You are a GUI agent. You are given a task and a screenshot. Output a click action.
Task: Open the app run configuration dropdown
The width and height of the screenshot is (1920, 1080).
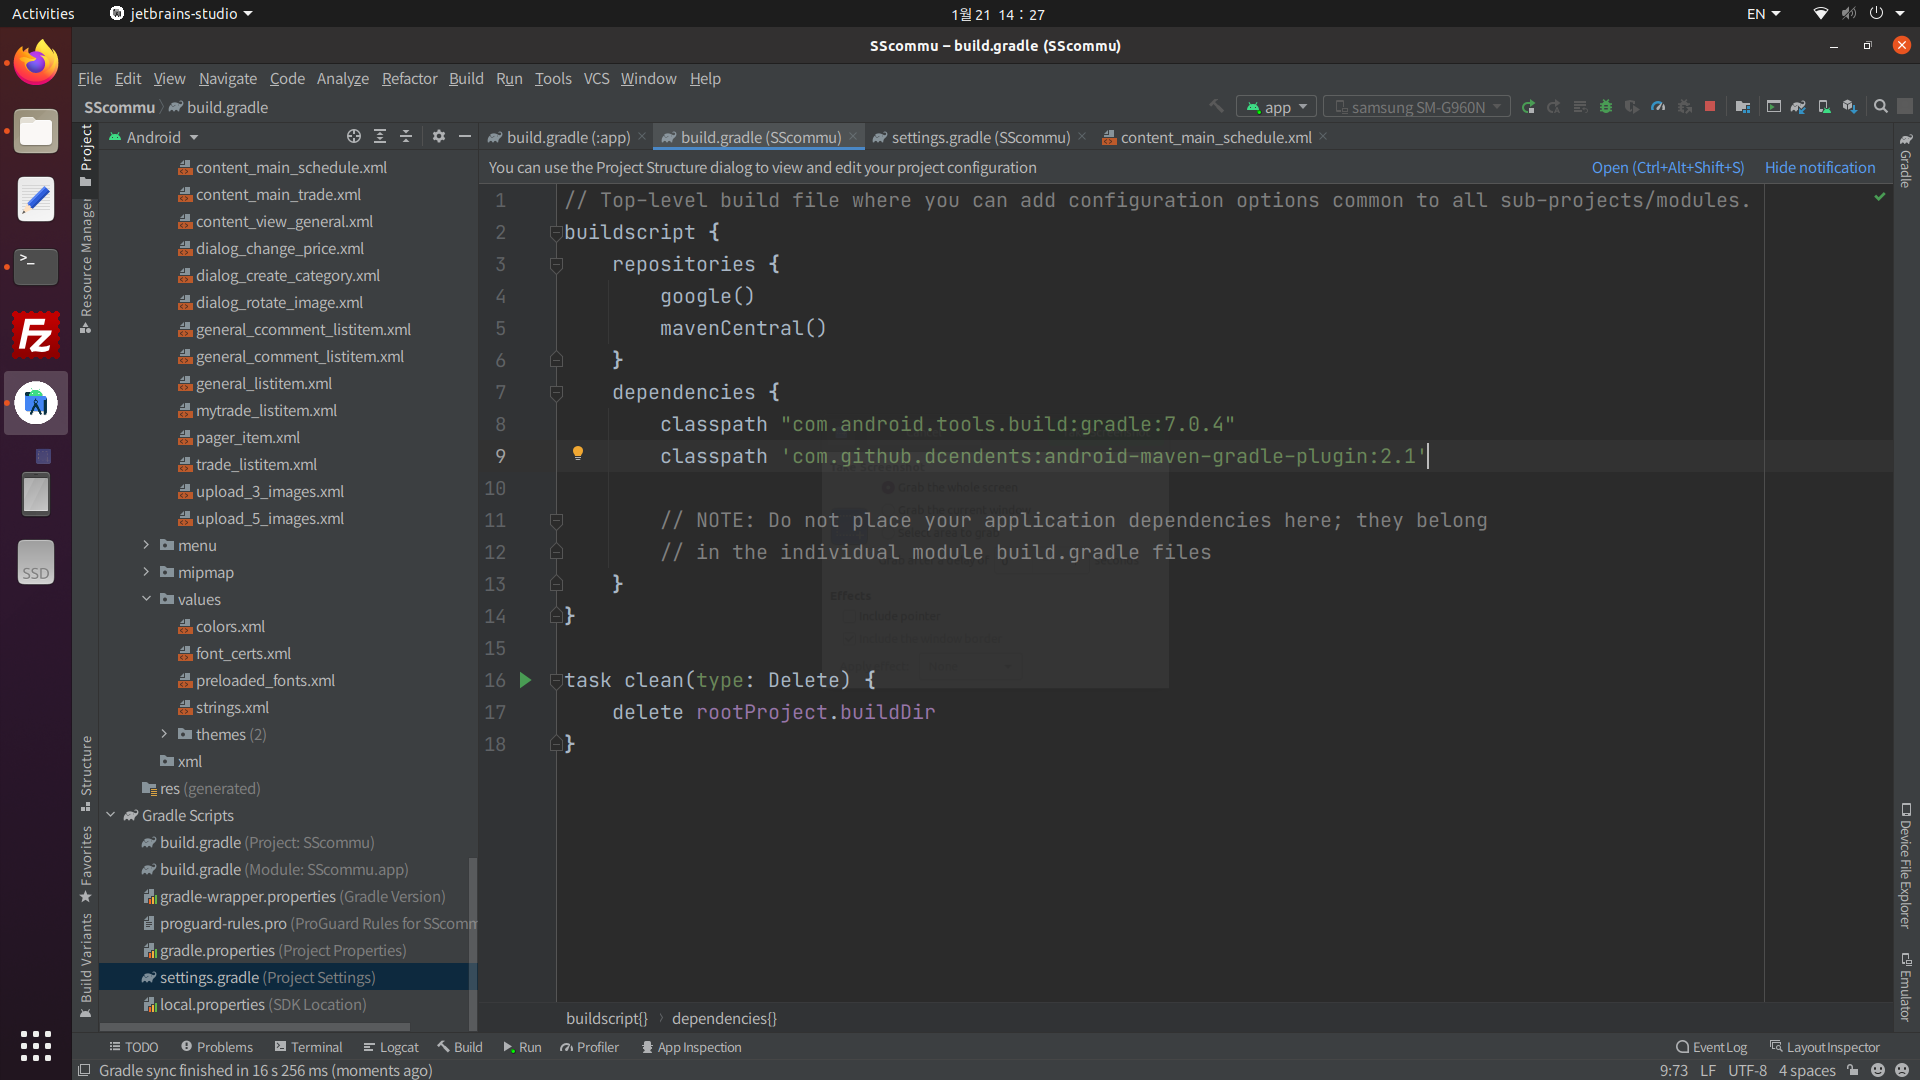tap(1276, 106)
